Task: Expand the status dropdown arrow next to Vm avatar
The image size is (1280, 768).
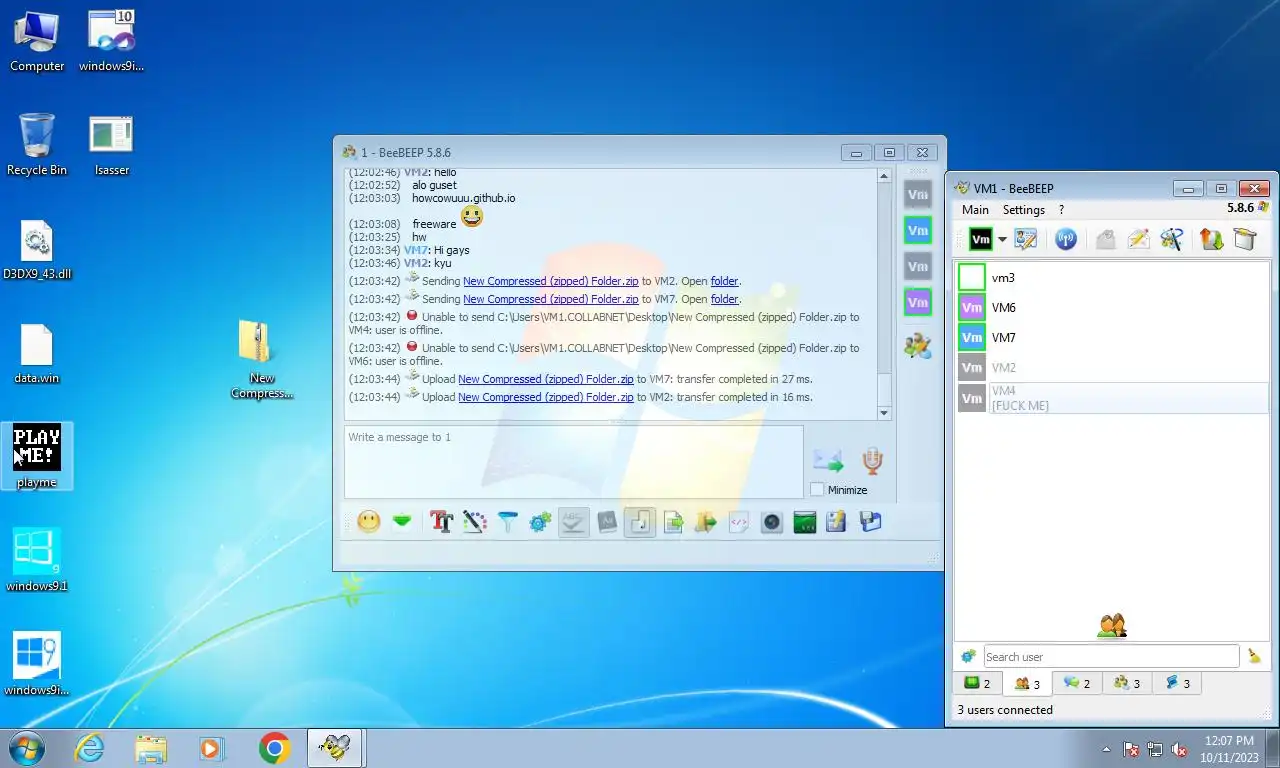Action: coord(1002,240)
